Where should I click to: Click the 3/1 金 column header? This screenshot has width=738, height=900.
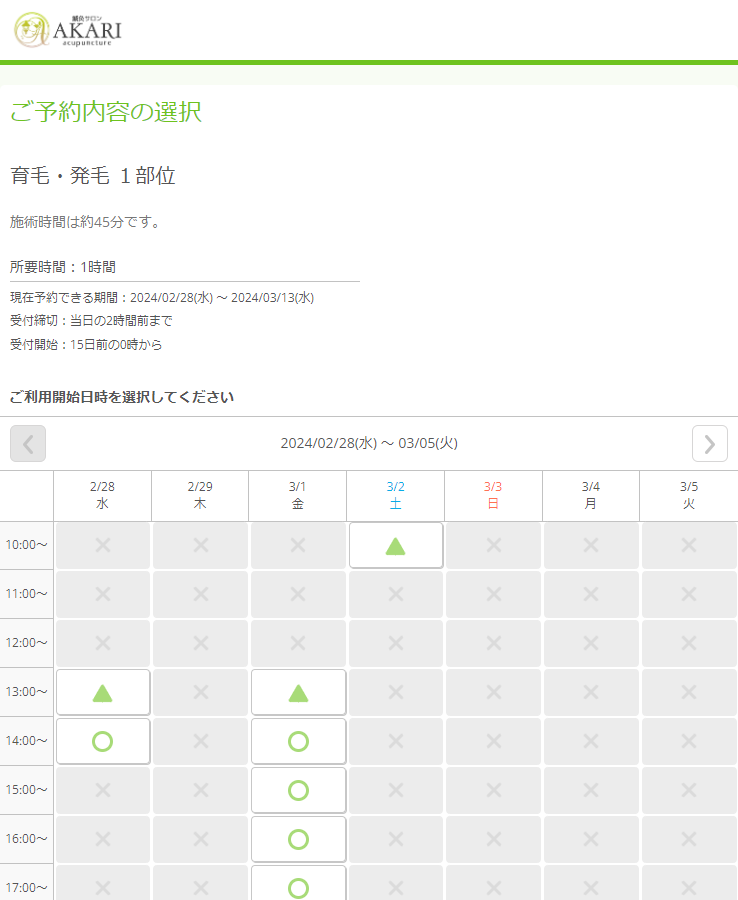(298, 495)
